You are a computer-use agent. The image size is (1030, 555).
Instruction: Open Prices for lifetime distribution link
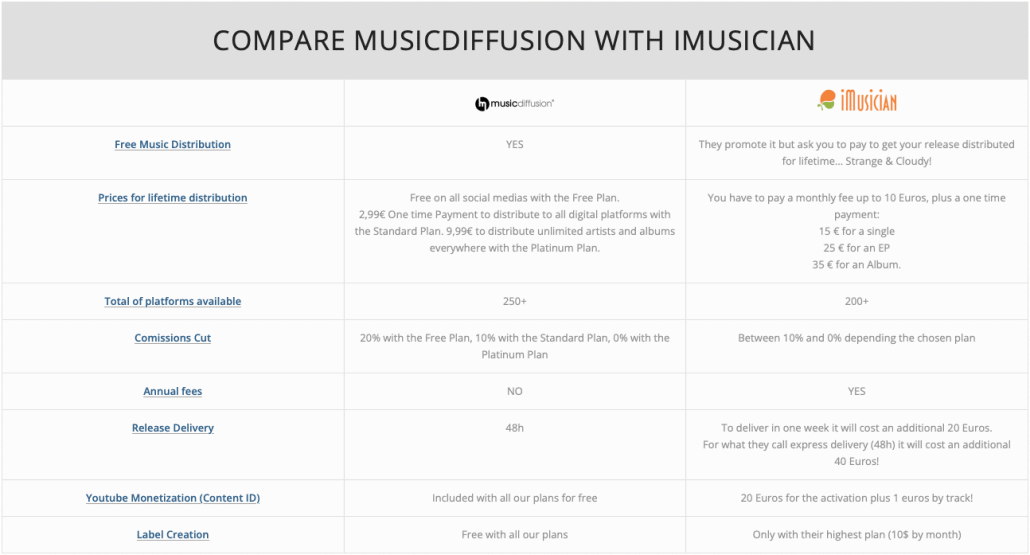[x=173, y=198]
